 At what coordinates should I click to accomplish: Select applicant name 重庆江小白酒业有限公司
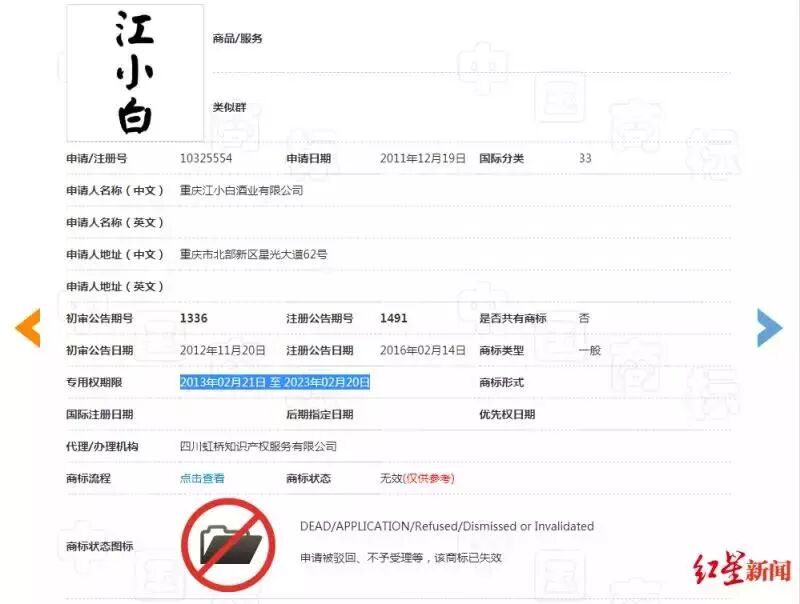click(x=241, y=190)
